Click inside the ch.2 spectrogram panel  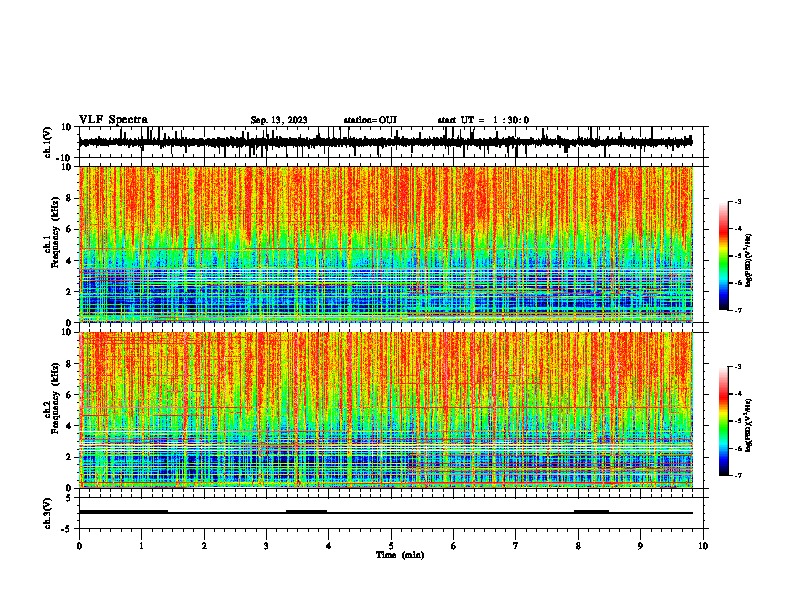385,410
